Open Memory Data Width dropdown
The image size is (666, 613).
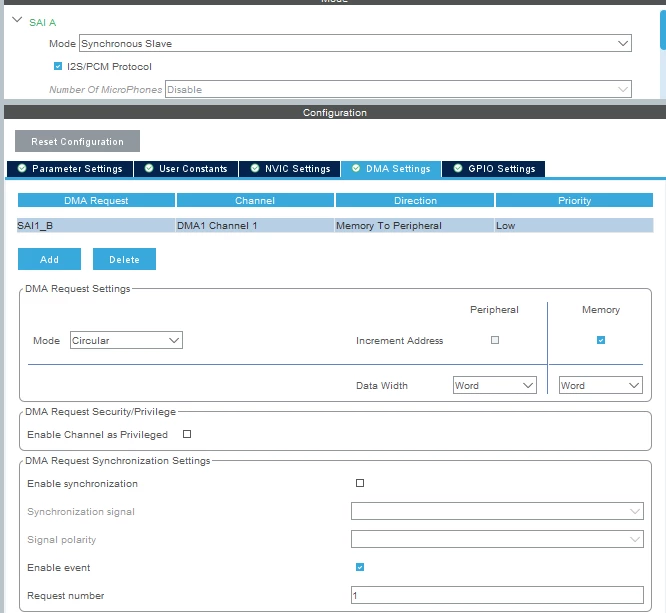[x=601, y=385]
